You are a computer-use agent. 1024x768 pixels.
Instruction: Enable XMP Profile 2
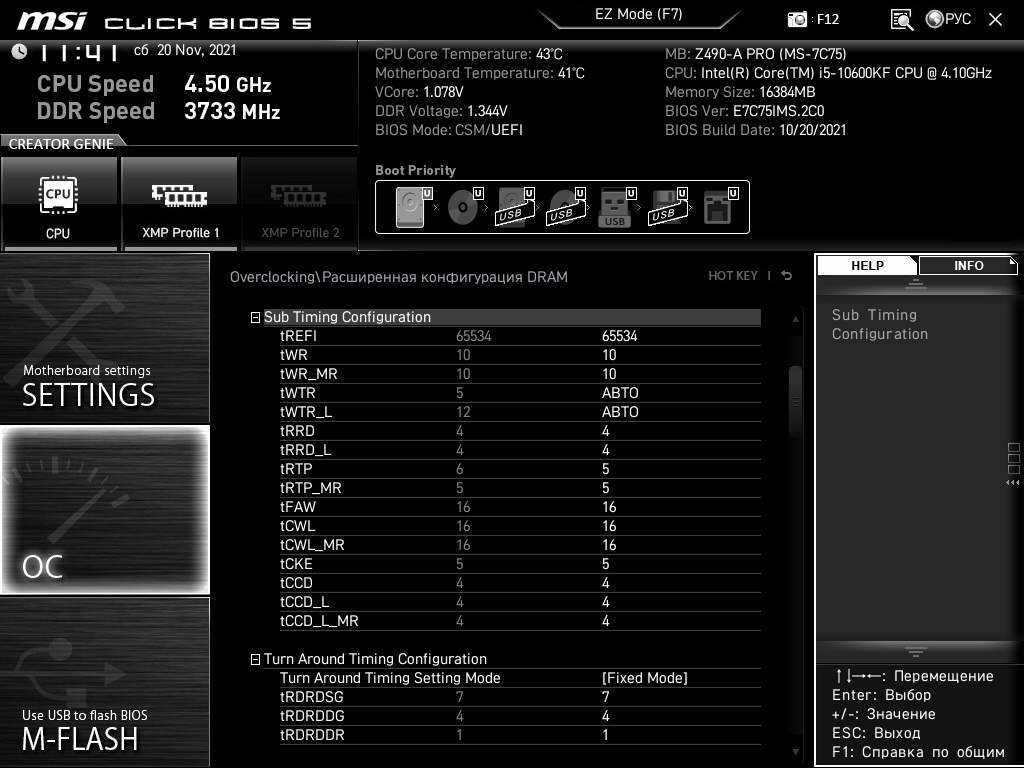(300, 203)
